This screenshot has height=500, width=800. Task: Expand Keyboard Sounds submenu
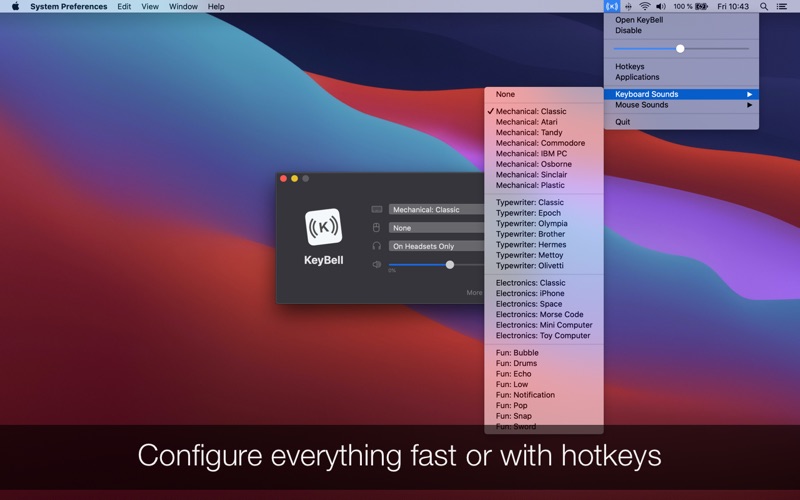click(x=681, y=94)
